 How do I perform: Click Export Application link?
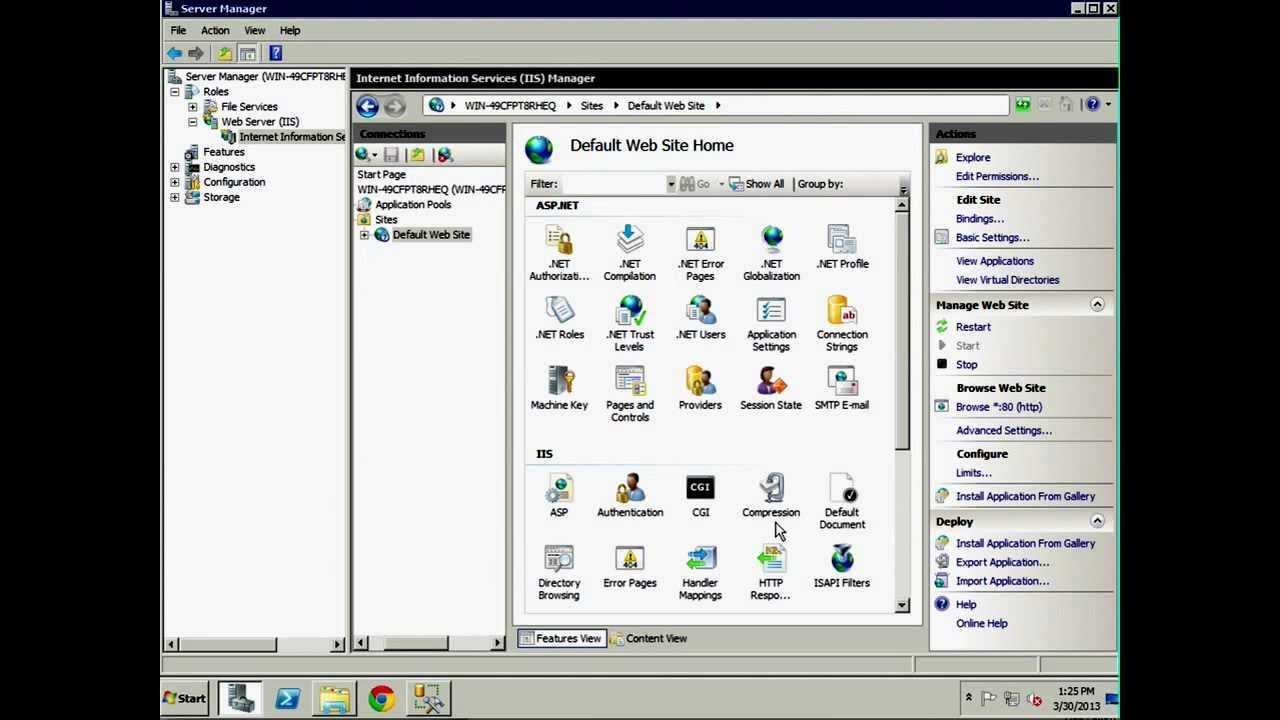click(1002, 562)
